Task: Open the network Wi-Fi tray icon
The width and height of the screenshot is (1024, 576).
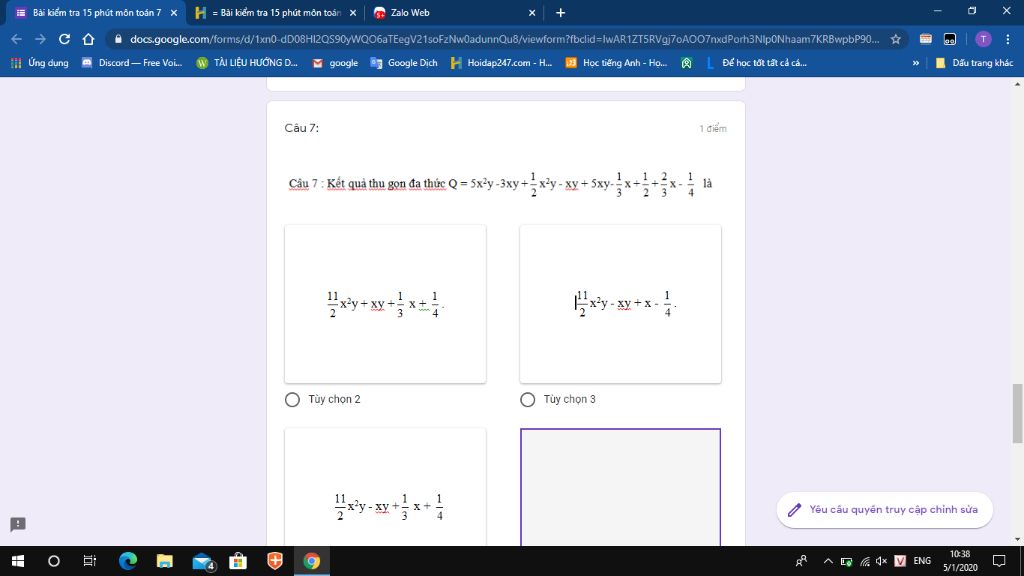Action: pos(865,561)
